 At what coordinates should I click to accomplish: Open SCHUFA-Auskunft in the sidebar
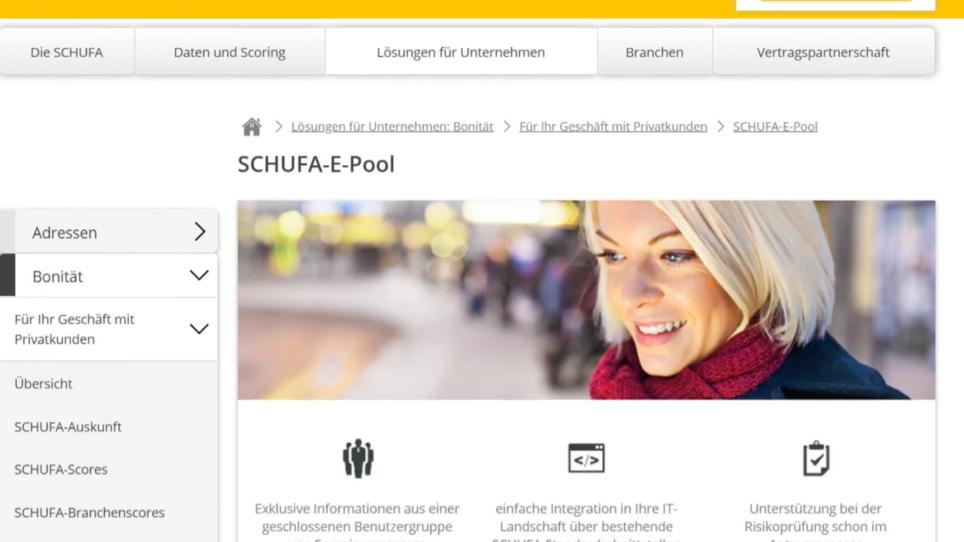point(68,426)
